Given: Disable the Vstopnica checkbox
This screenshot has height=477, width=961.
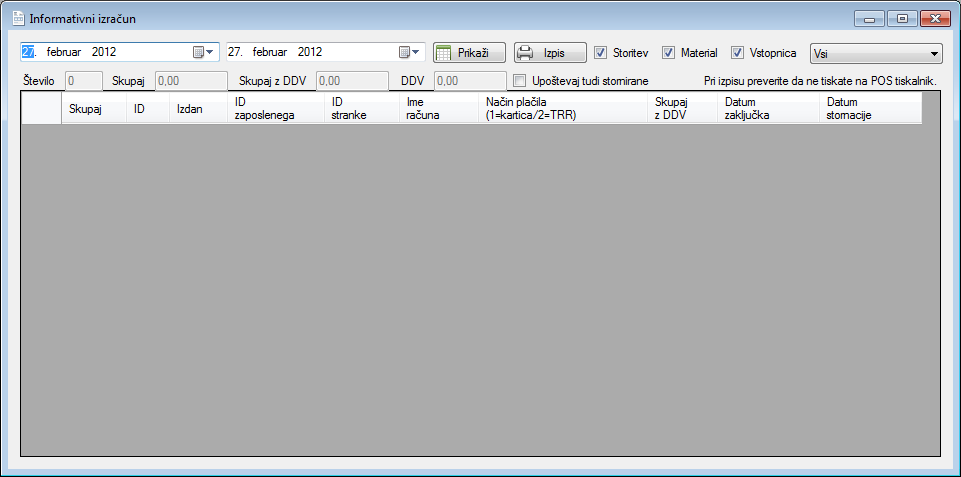Looking at the screenshot, I should (x=738, y=53).
